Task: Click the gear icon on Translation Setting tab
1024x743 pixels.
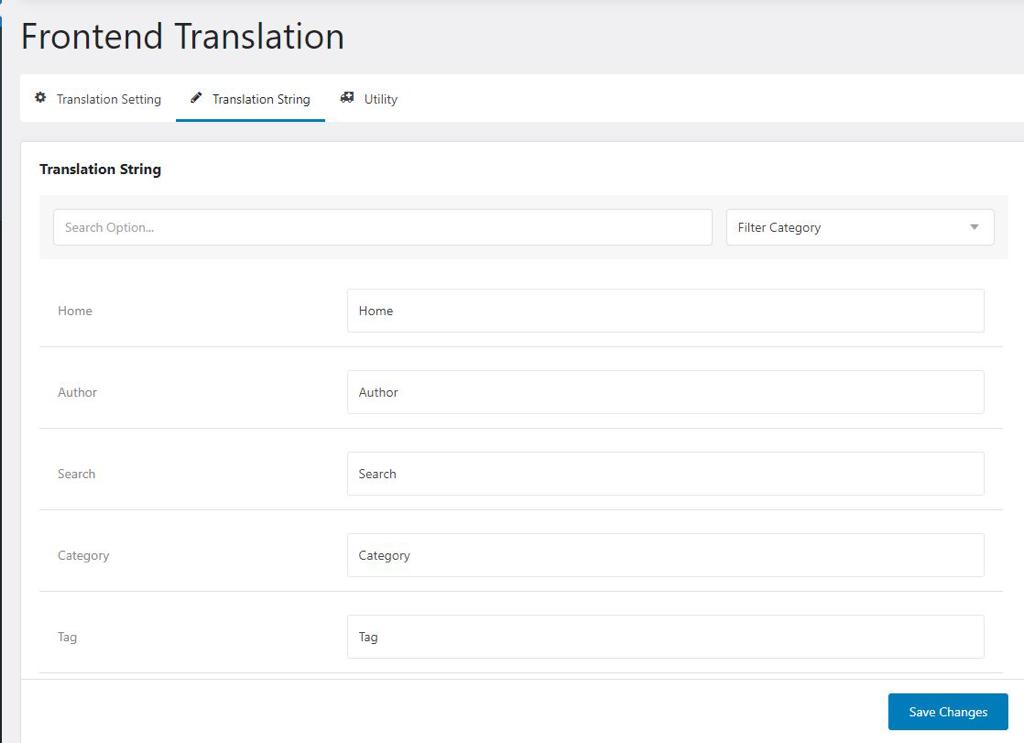Action: click(x=40, y=97)
